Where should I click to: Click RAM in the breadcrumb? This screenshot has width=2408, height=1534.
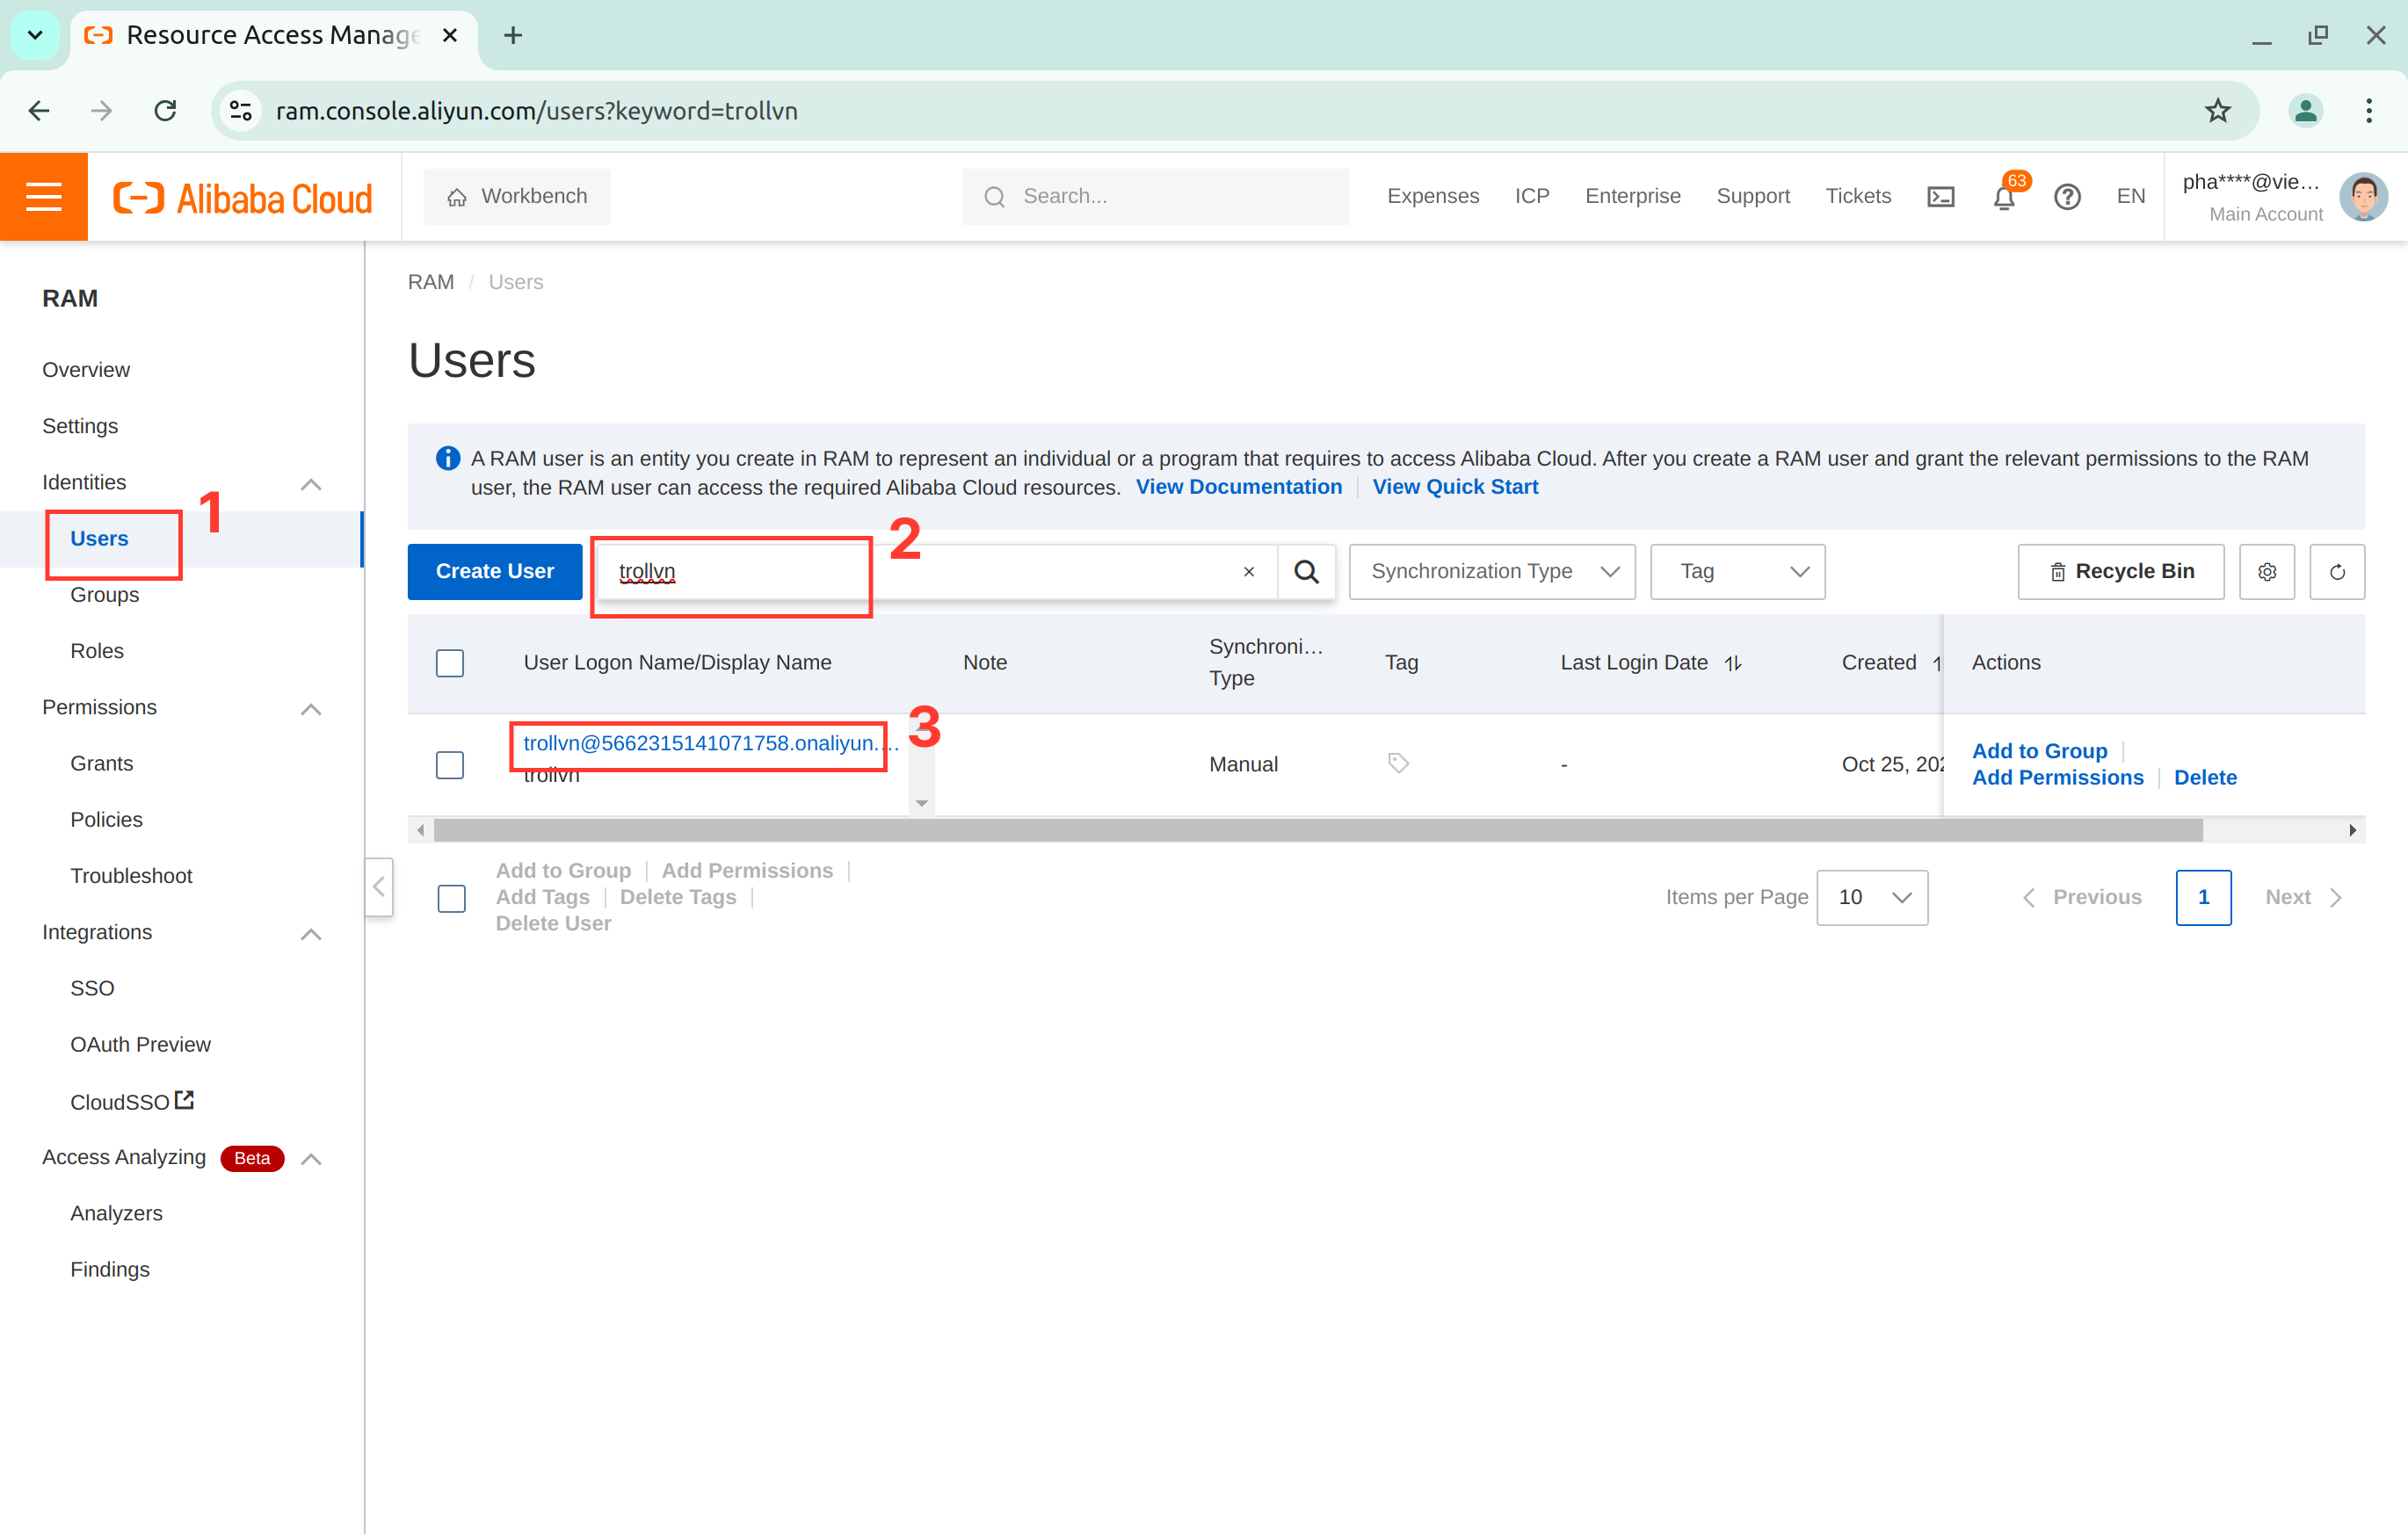(x=431, y=282)
